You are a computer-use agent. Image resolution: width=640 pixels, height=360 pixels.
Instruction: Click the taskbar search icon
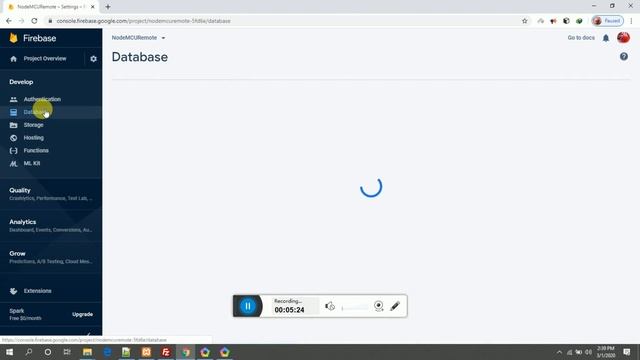(x=29, y=352)
